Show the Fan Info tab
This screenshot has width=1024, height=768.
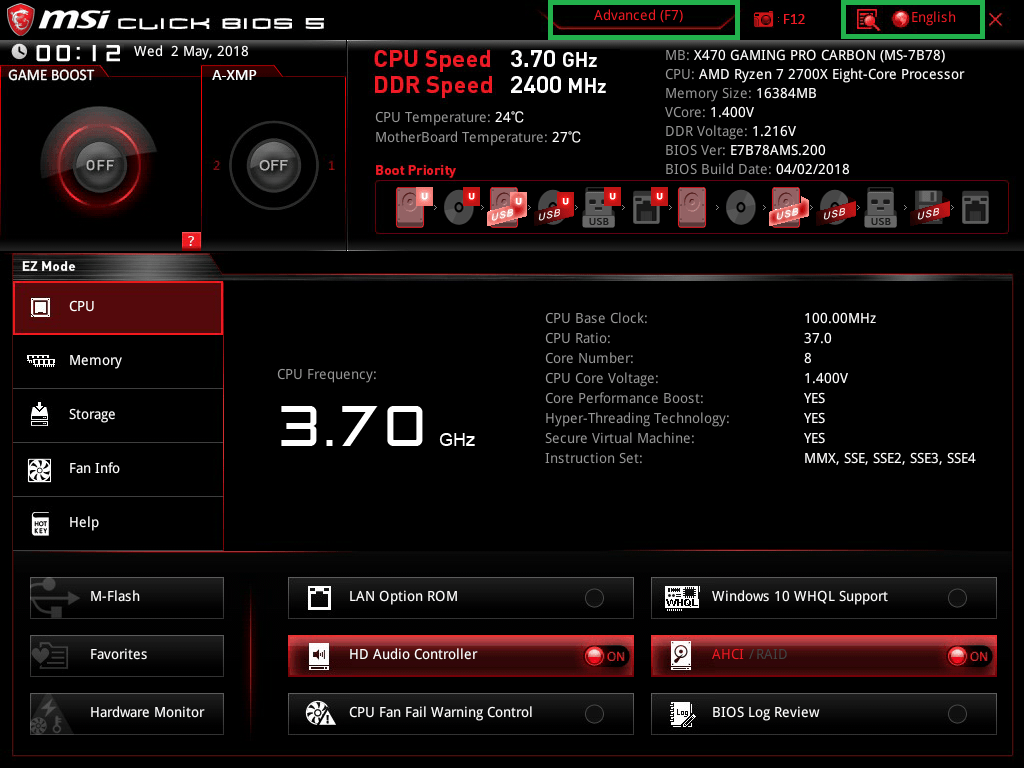tap(118, 469)
